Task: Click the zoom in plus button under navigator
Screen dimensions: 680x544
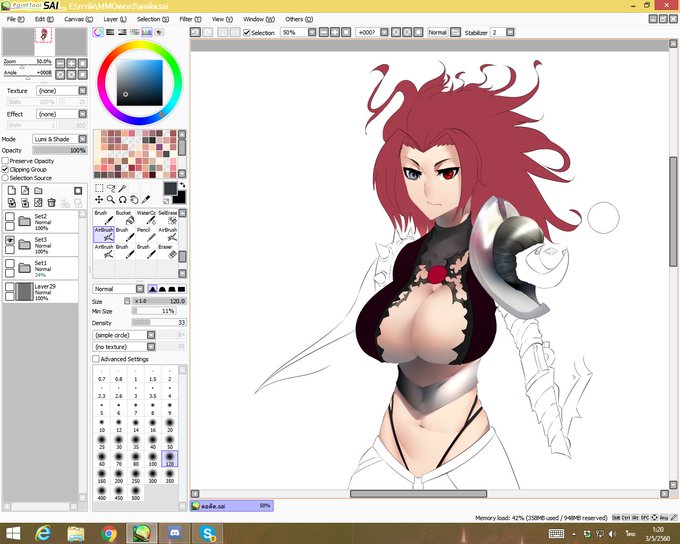Action: tap(71, 63)
